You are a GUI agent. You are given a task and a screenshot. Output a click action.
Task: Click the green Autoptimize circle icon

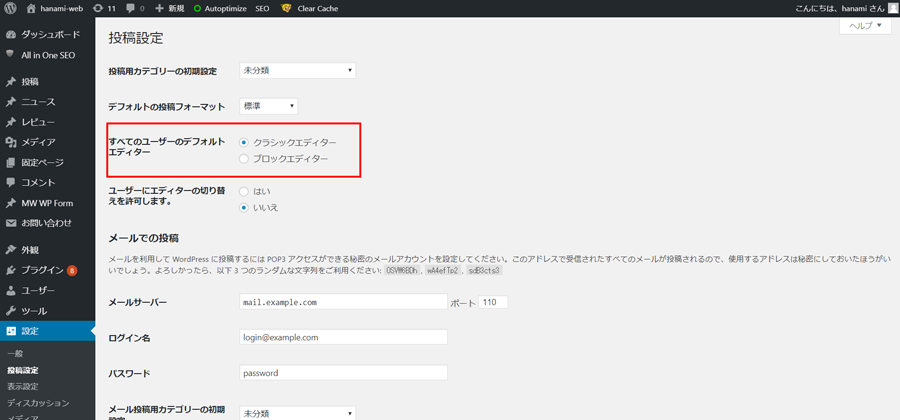point(197,9)
